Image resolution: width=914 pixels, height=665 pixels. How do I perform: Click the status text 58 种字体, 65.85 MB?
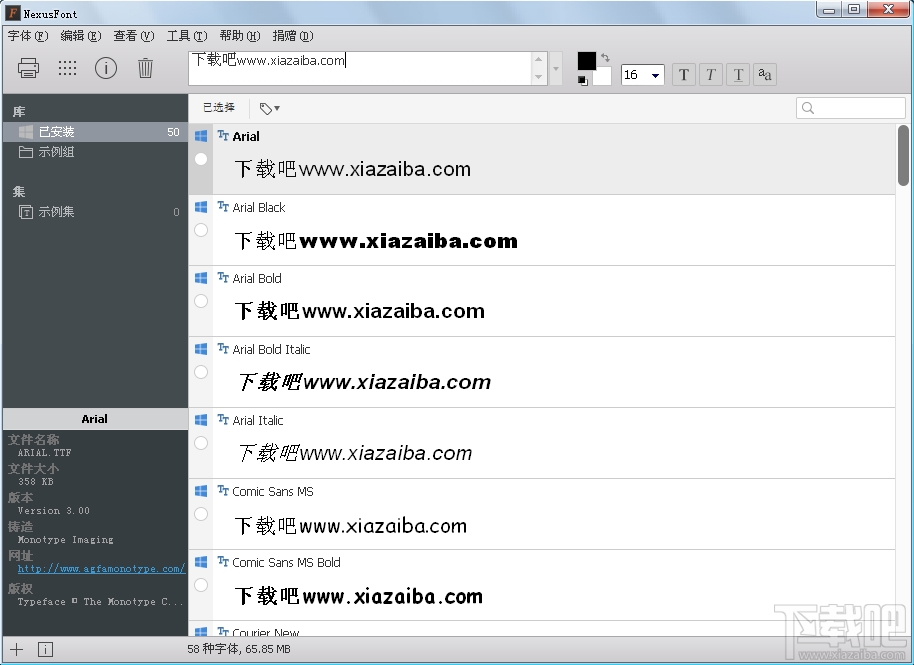pos(239,649)
